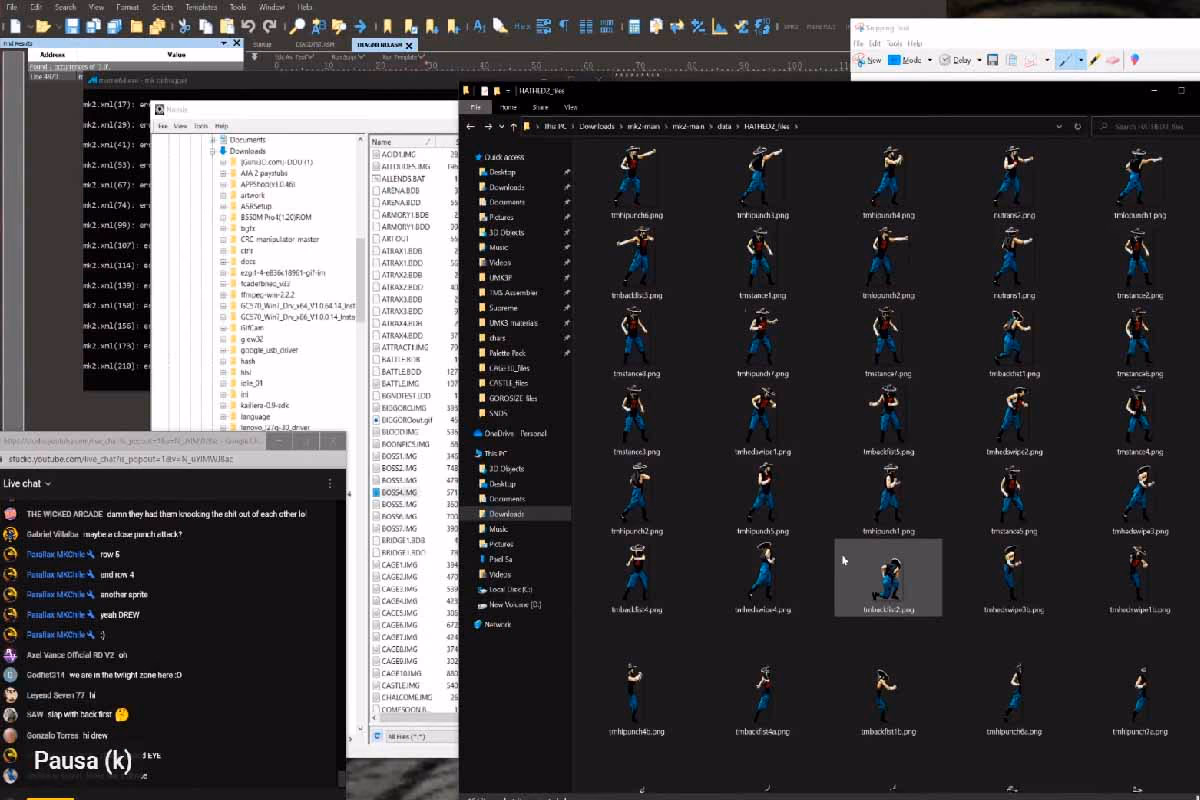Select Desktop under Quick access in Explorer
Image resolution: width=1200 pixels, height=800 pixels.
click(502, 172)
